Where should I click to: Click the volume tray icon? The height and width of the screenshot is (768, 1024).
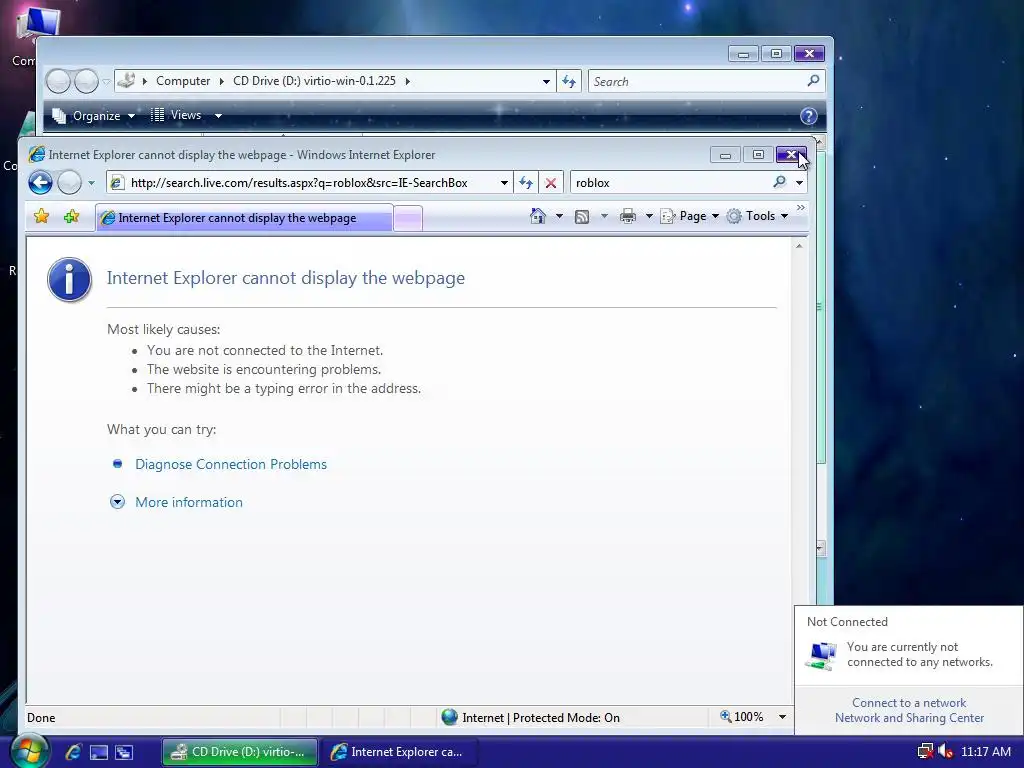[945, 752]
